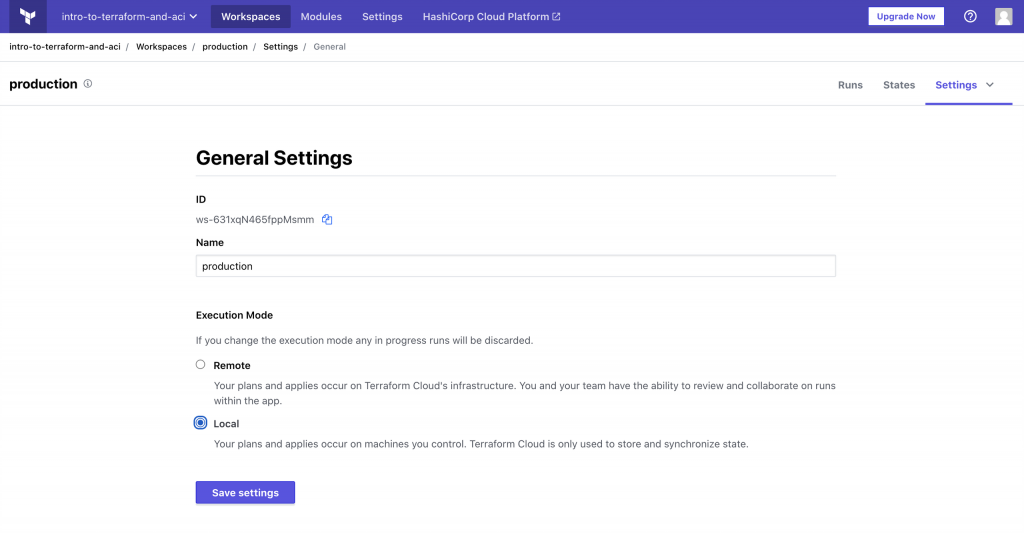
Task: Click the production breadcrumb link
Action: (224, 47)
